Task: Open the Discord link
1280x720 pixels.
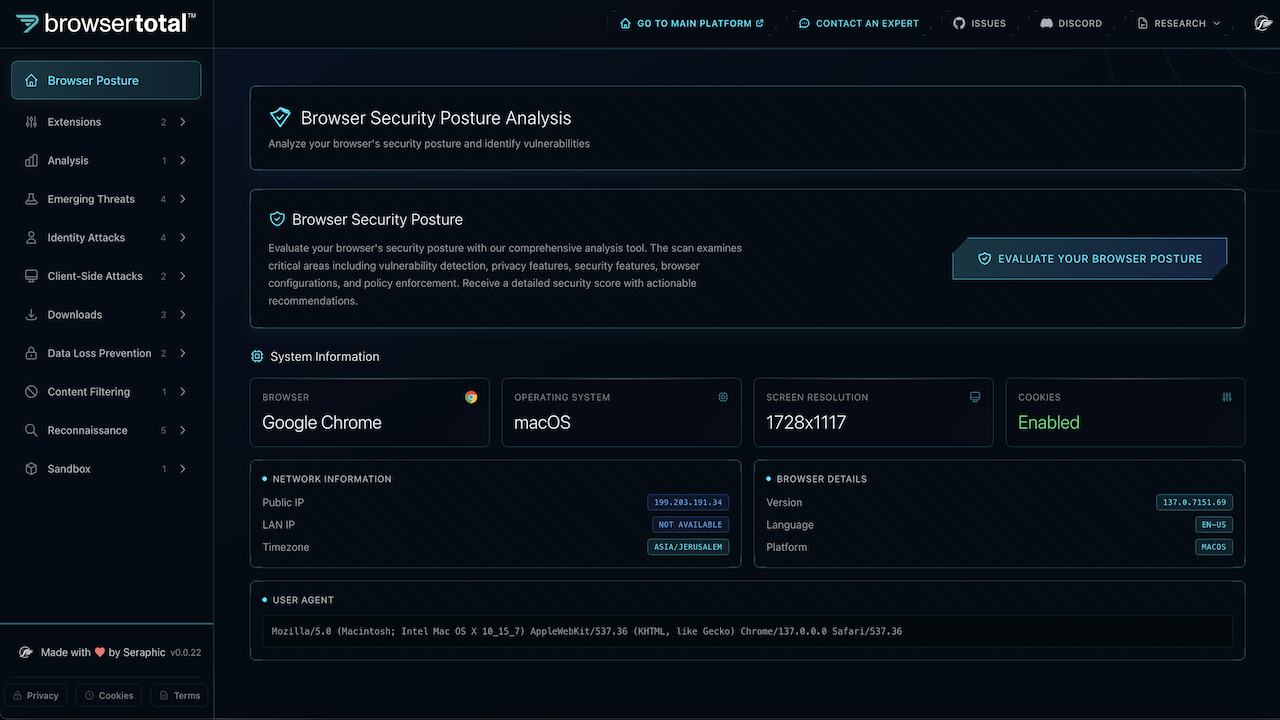Action: (1071, 23)
